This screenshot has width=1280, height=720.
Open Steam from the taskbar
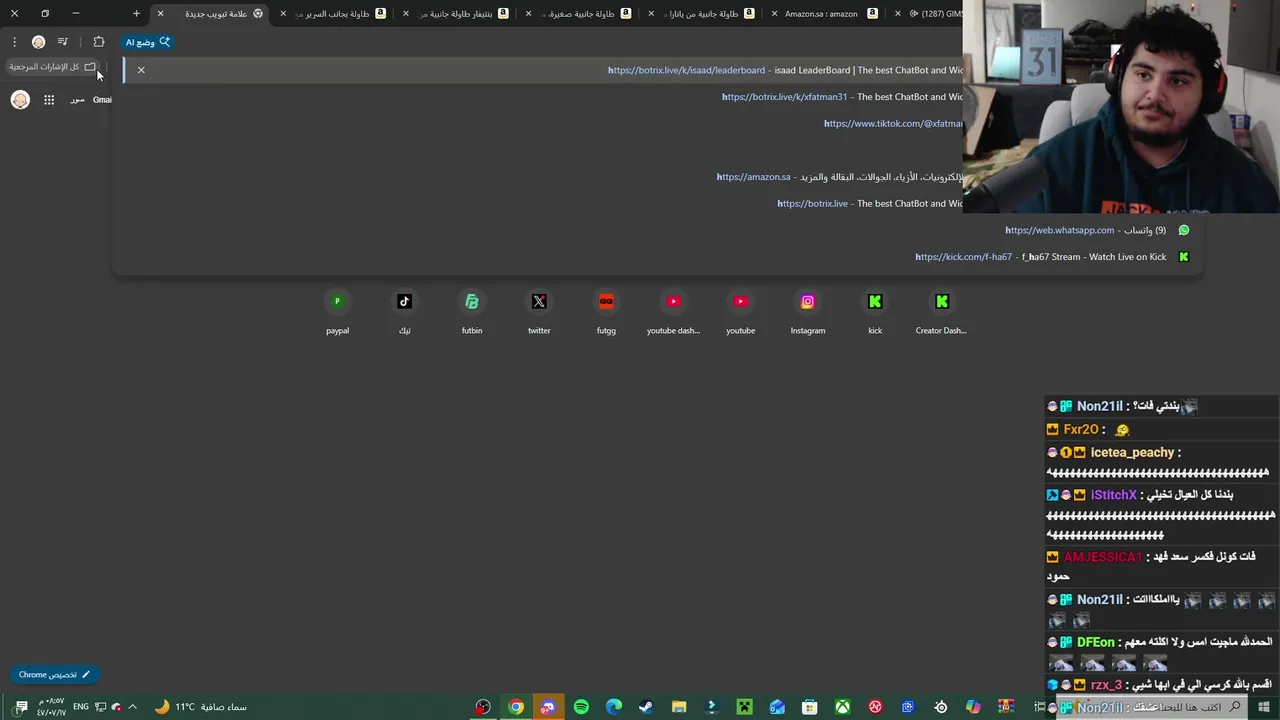[646, 707]
